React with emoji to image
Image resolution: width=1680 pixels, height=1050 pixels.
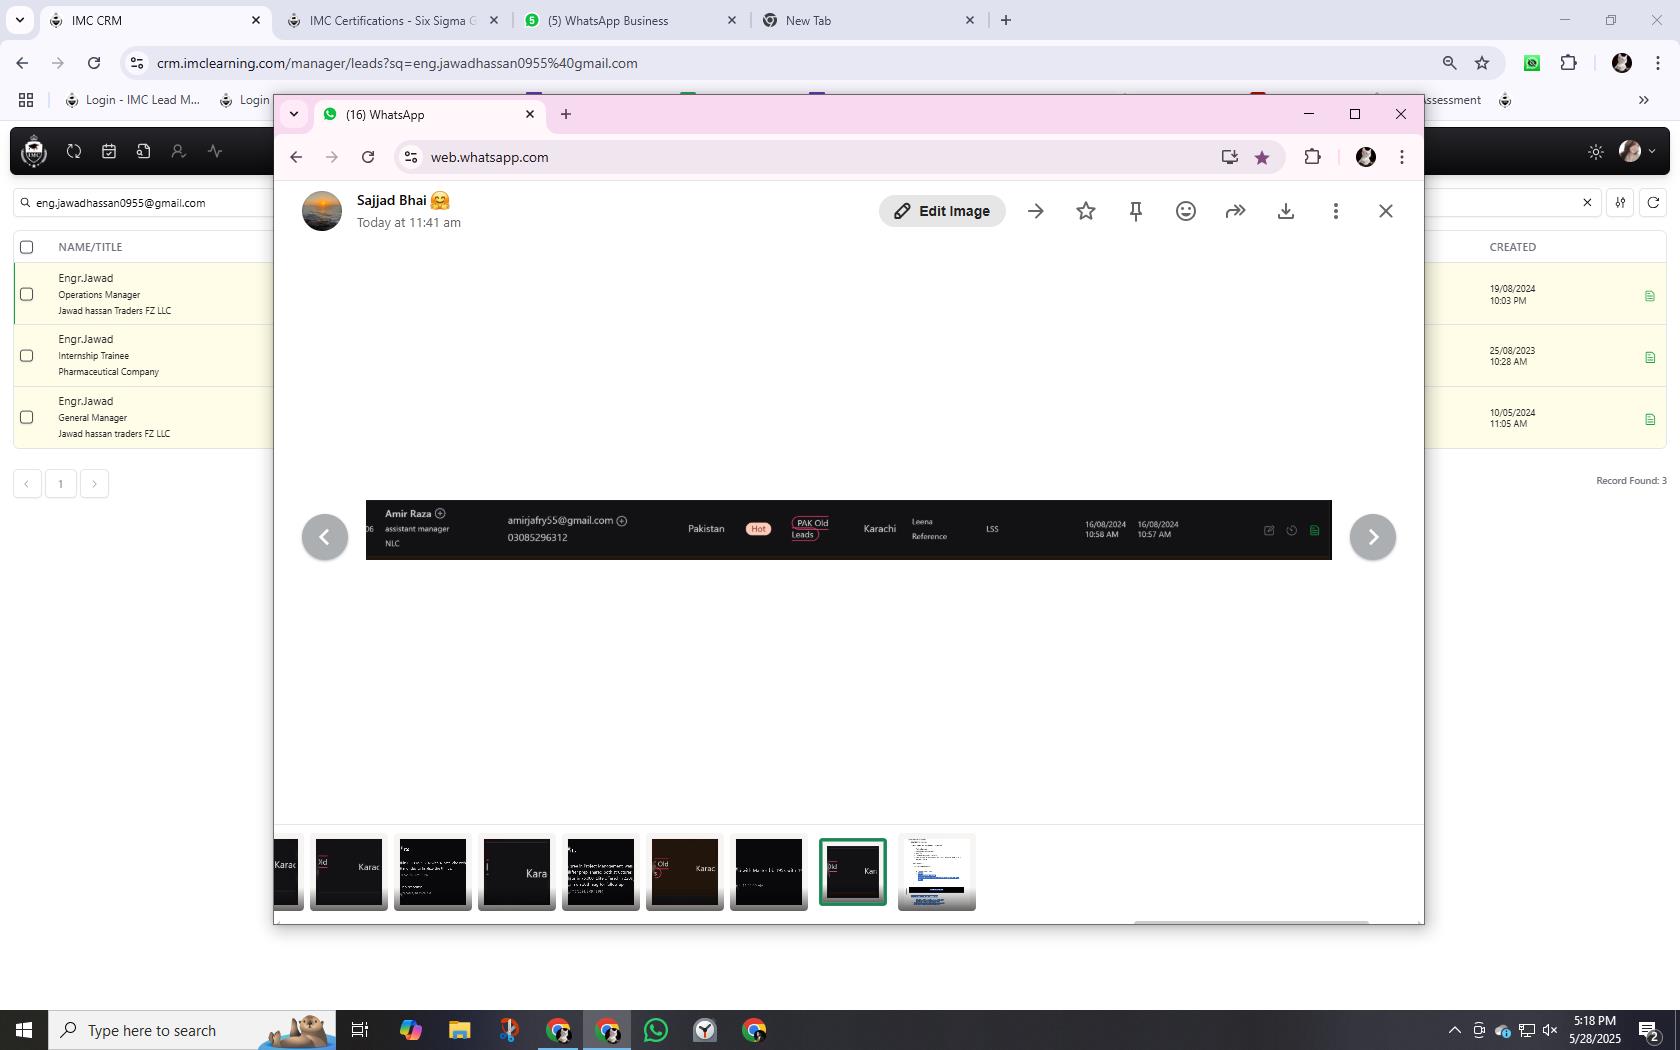[x=1186, y=211]
